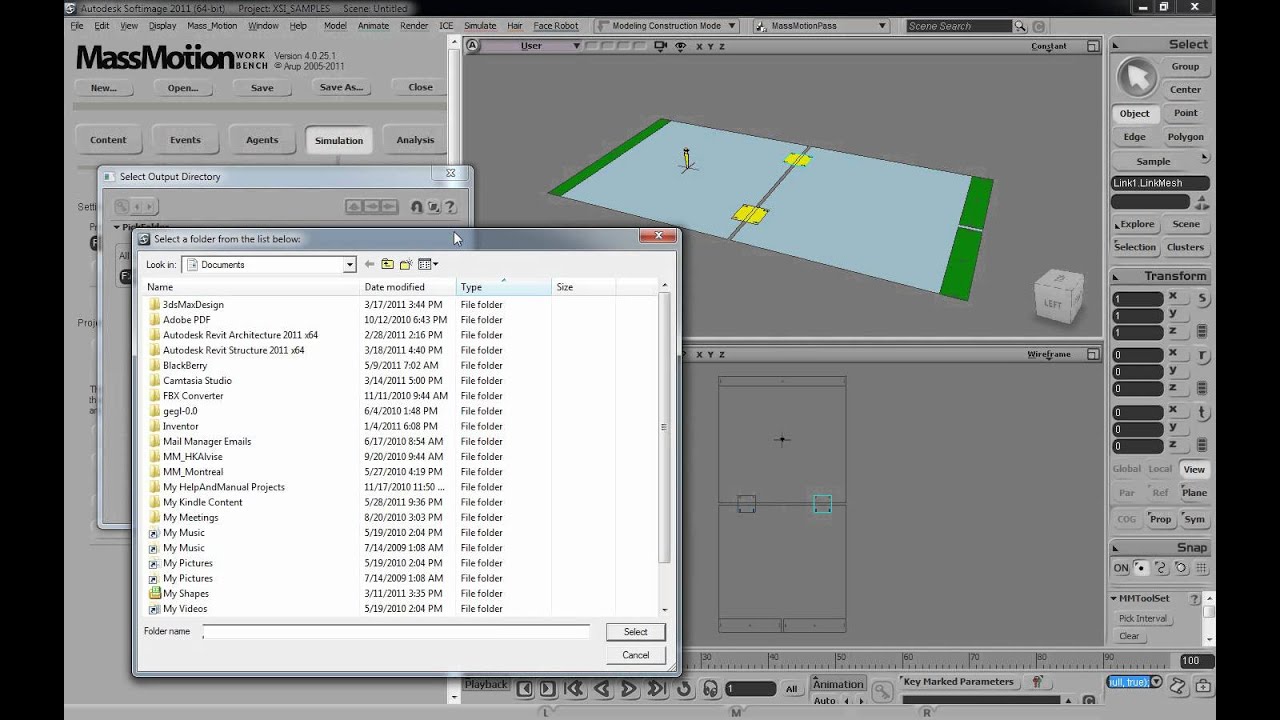Open the Animation menu dropdown
Image resolution: width=1280 pixels, height=720 pixels.
point(838,684)
